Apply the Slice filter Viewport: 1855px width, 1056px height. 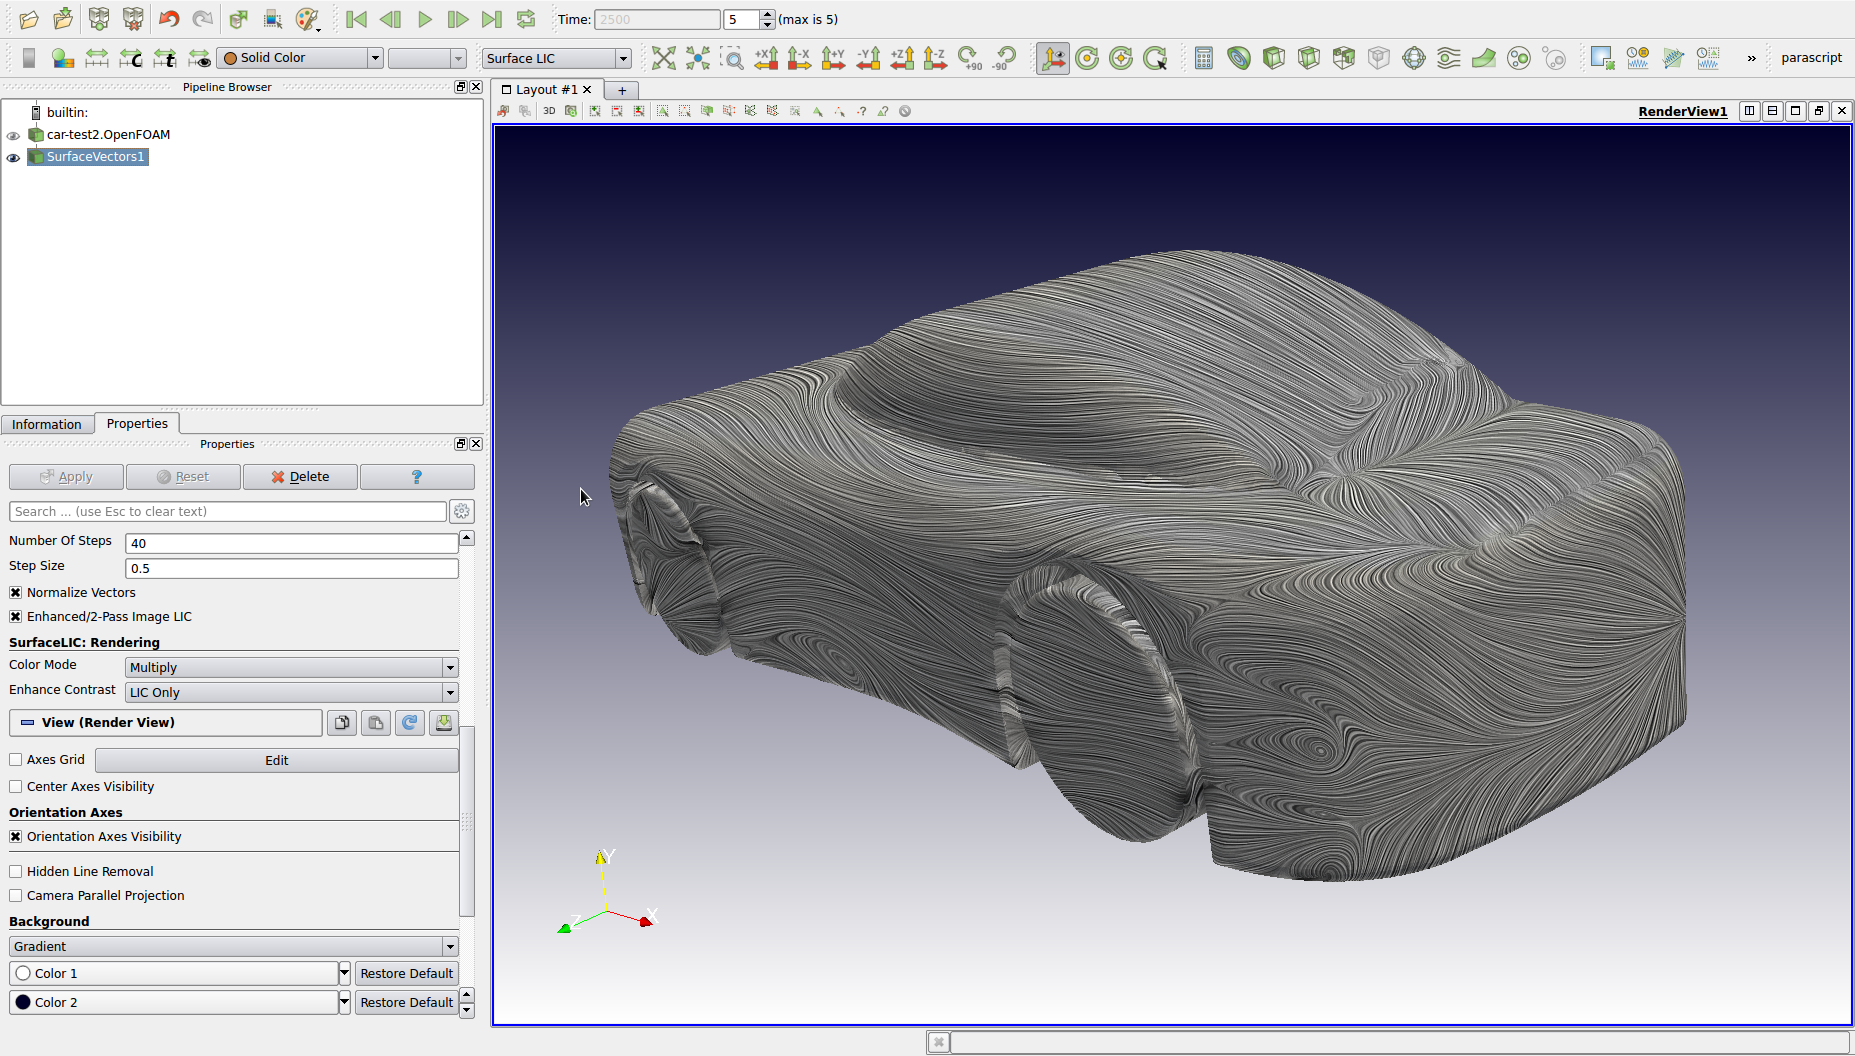tap(1309, 58)
